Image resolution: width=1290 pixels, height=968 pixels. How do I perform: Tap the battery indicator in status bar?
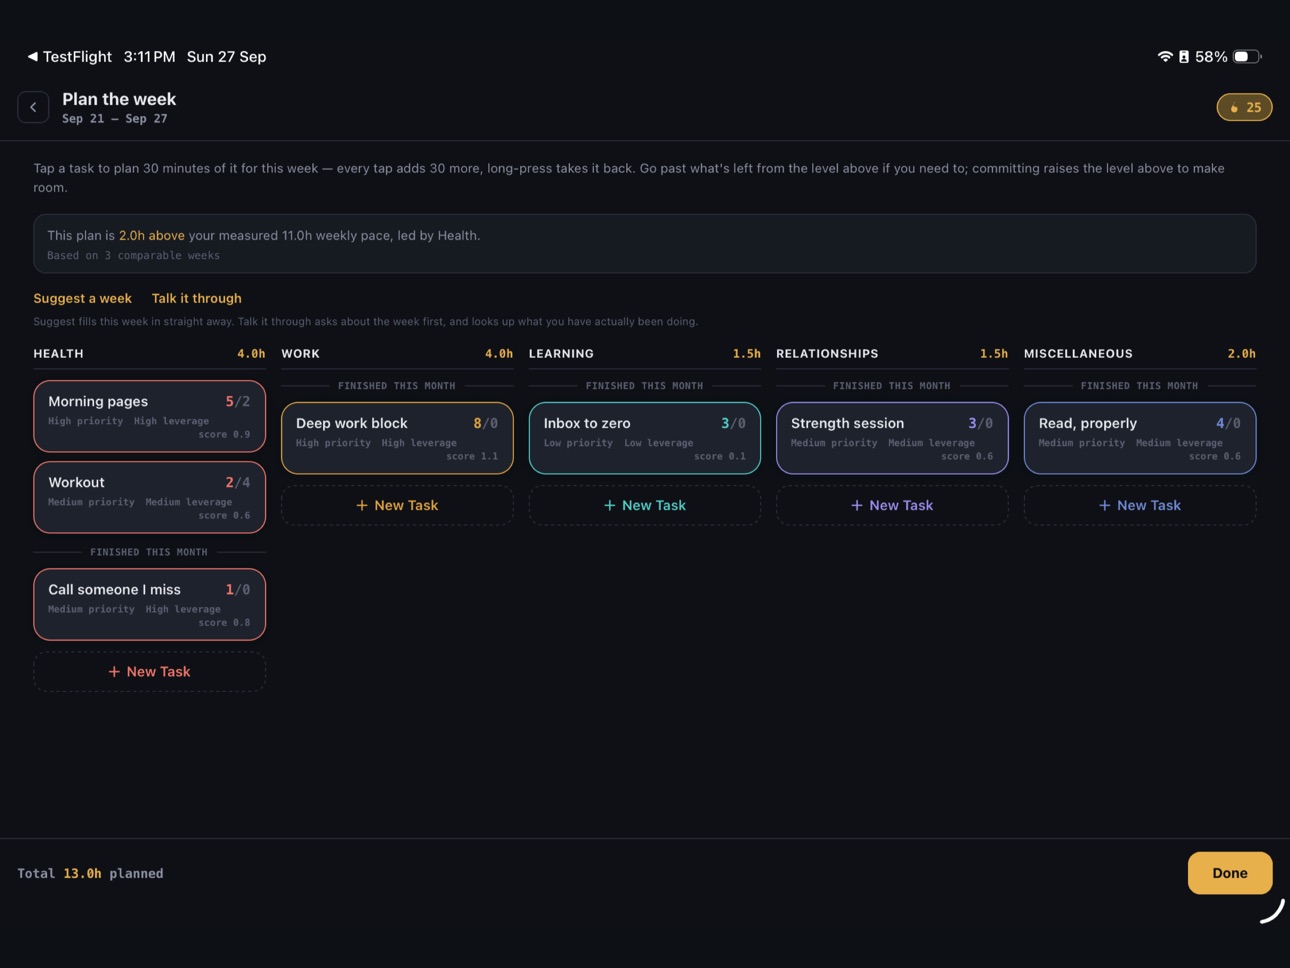pos(1246,57)
